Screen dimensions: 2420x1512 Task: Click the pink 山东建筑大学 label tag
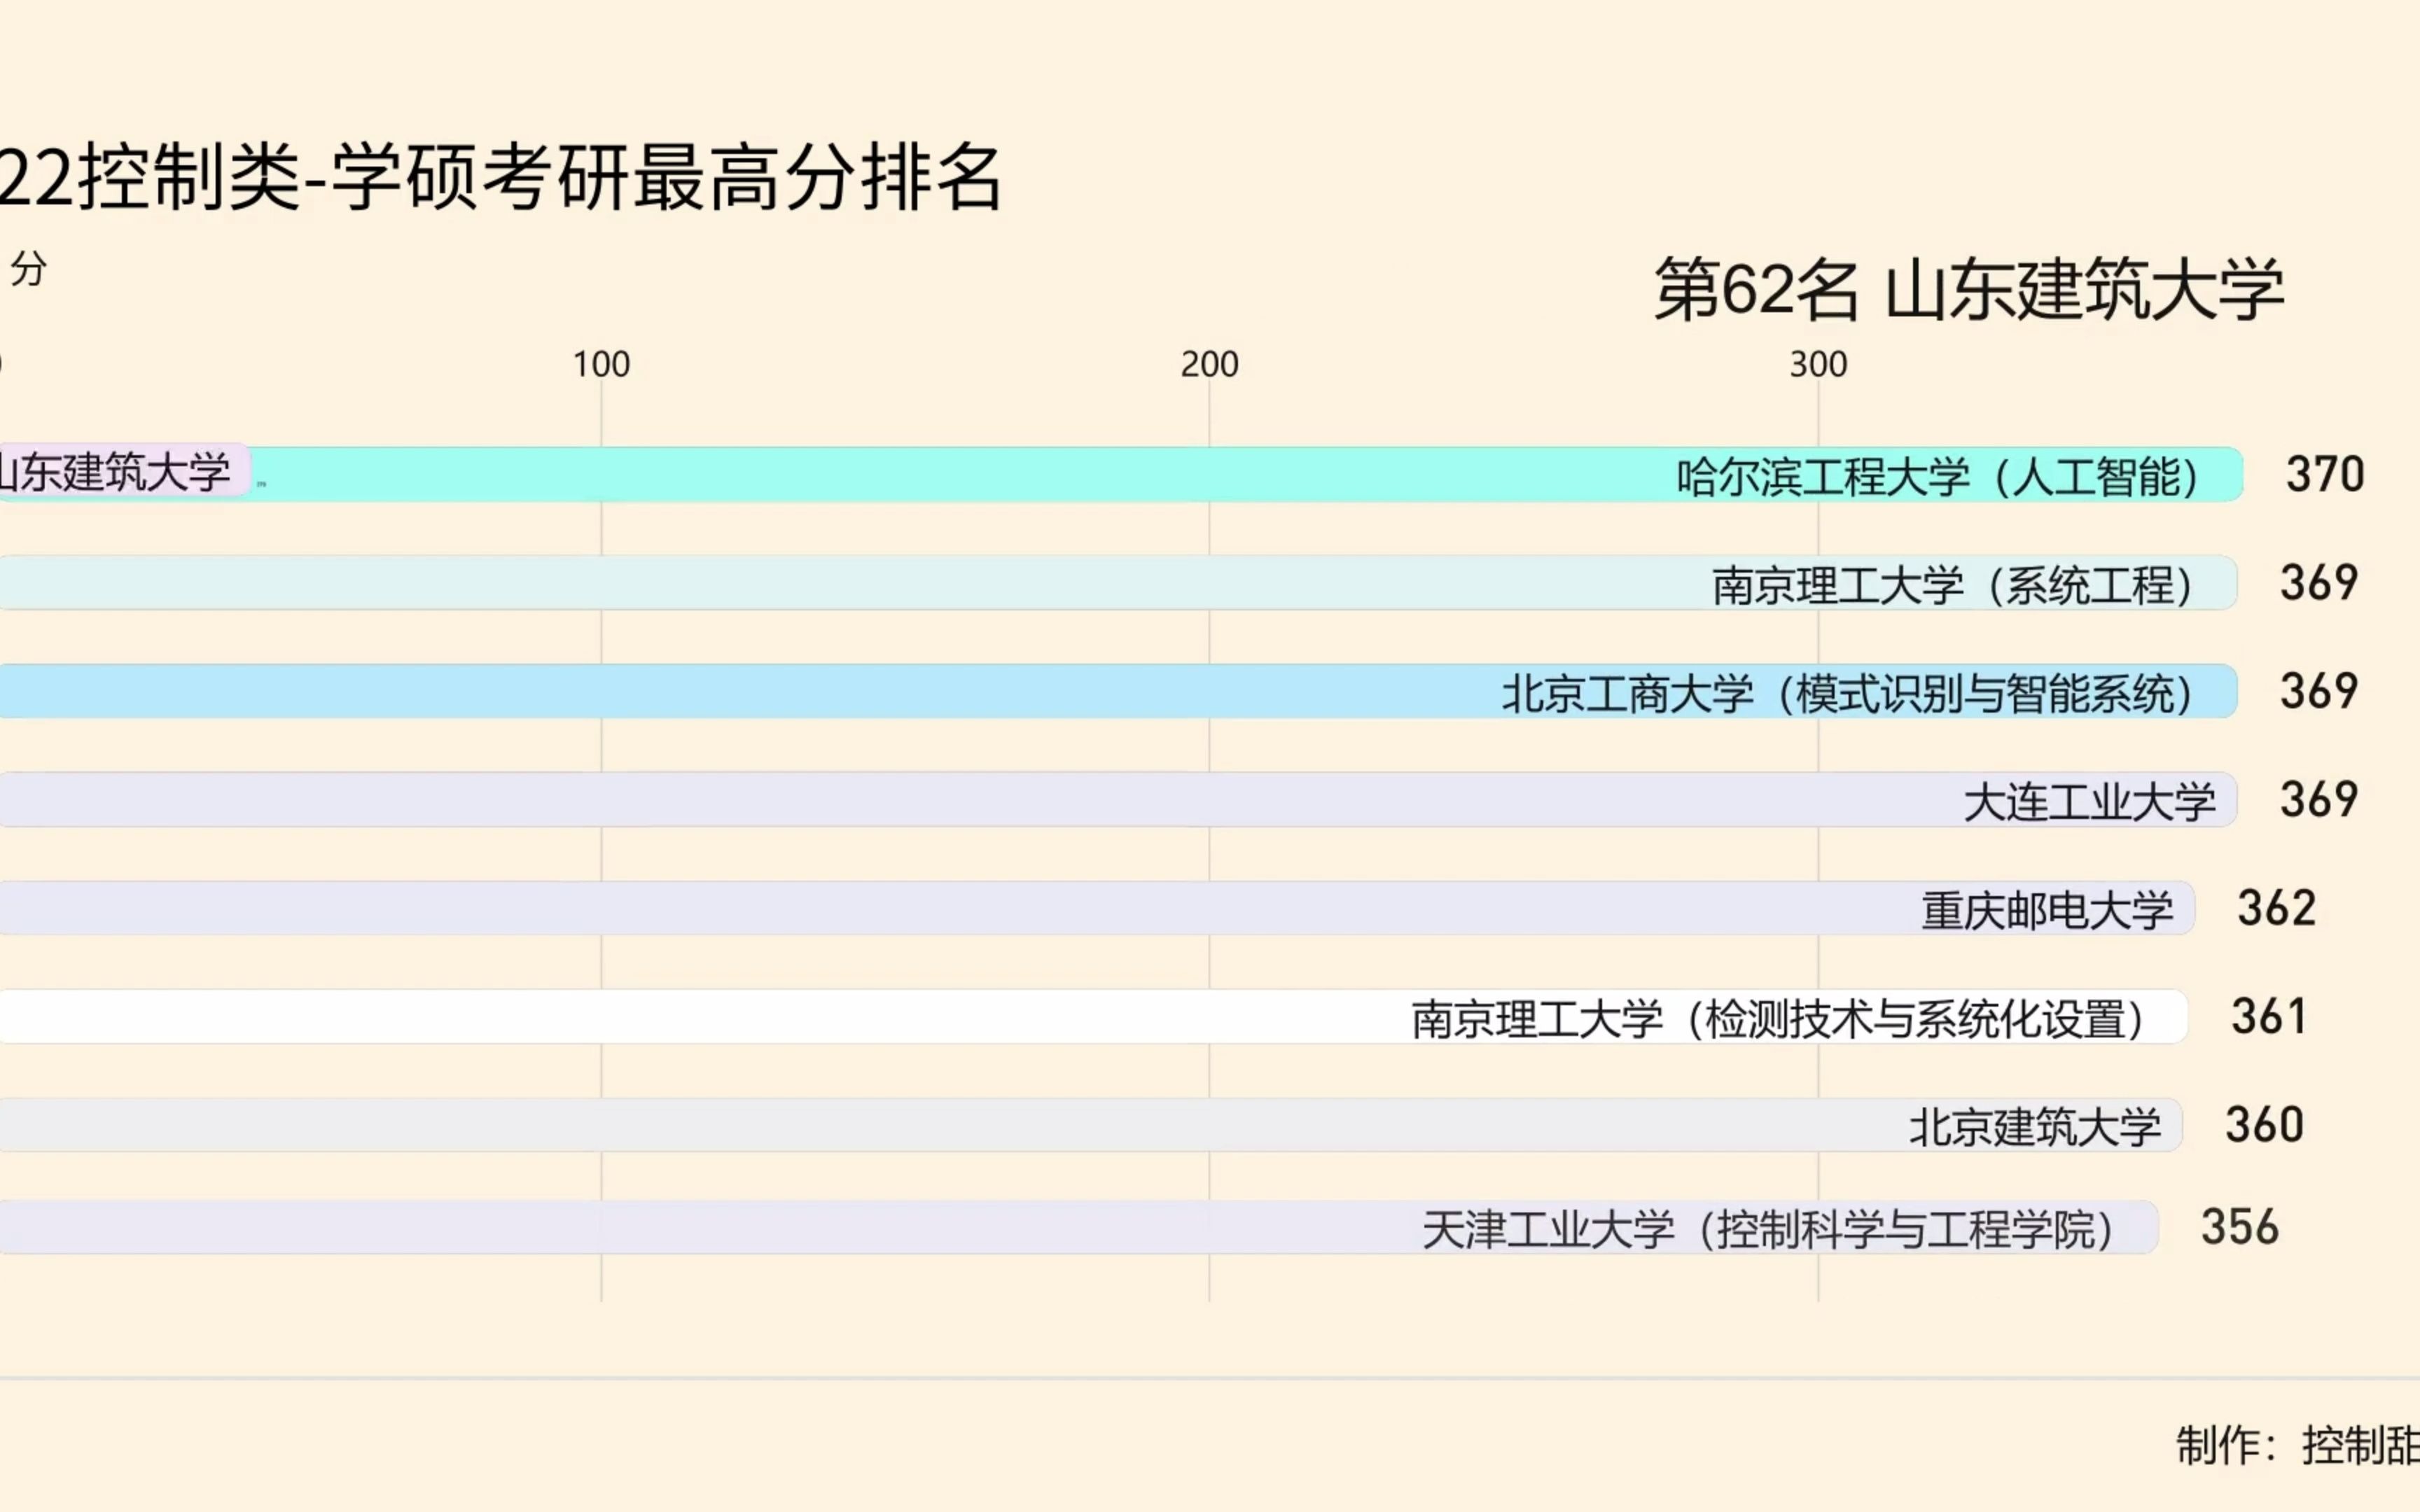(124, 471)
